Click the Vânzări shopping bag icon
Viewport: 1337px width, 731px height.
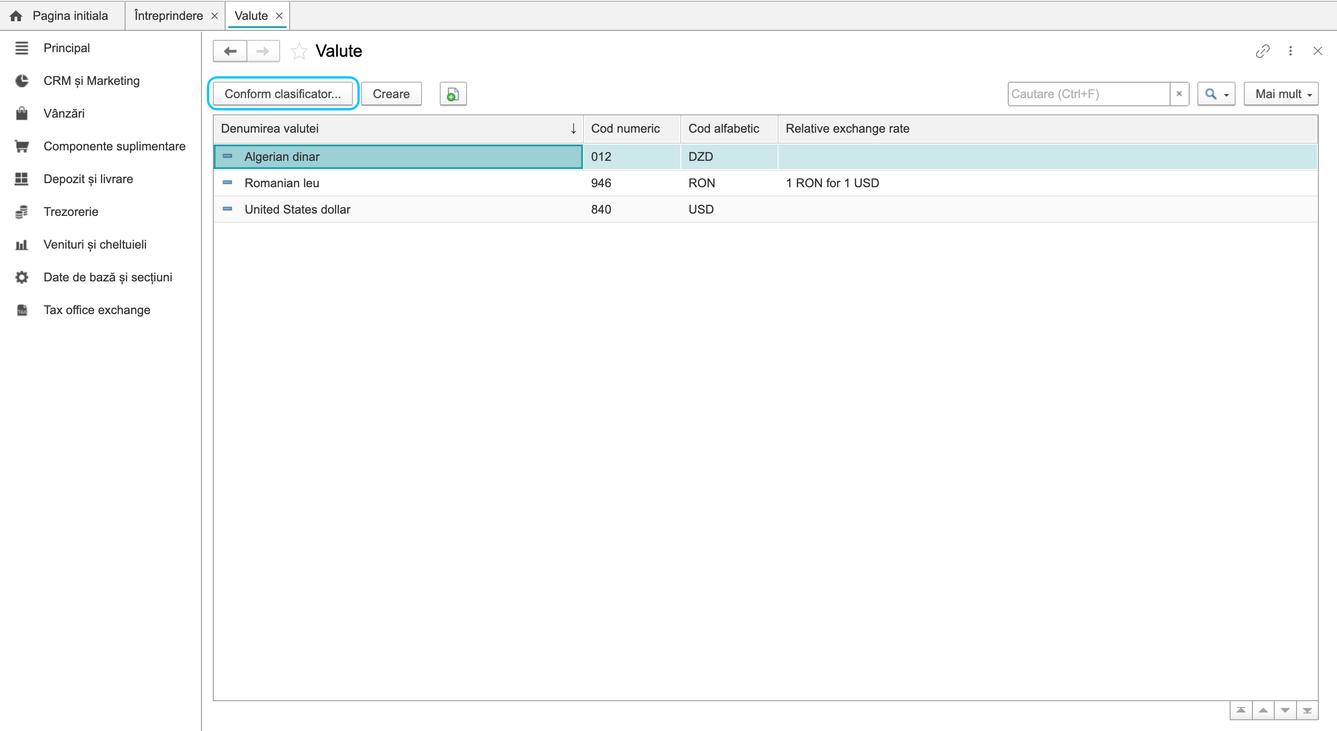[x=22, y=114]
